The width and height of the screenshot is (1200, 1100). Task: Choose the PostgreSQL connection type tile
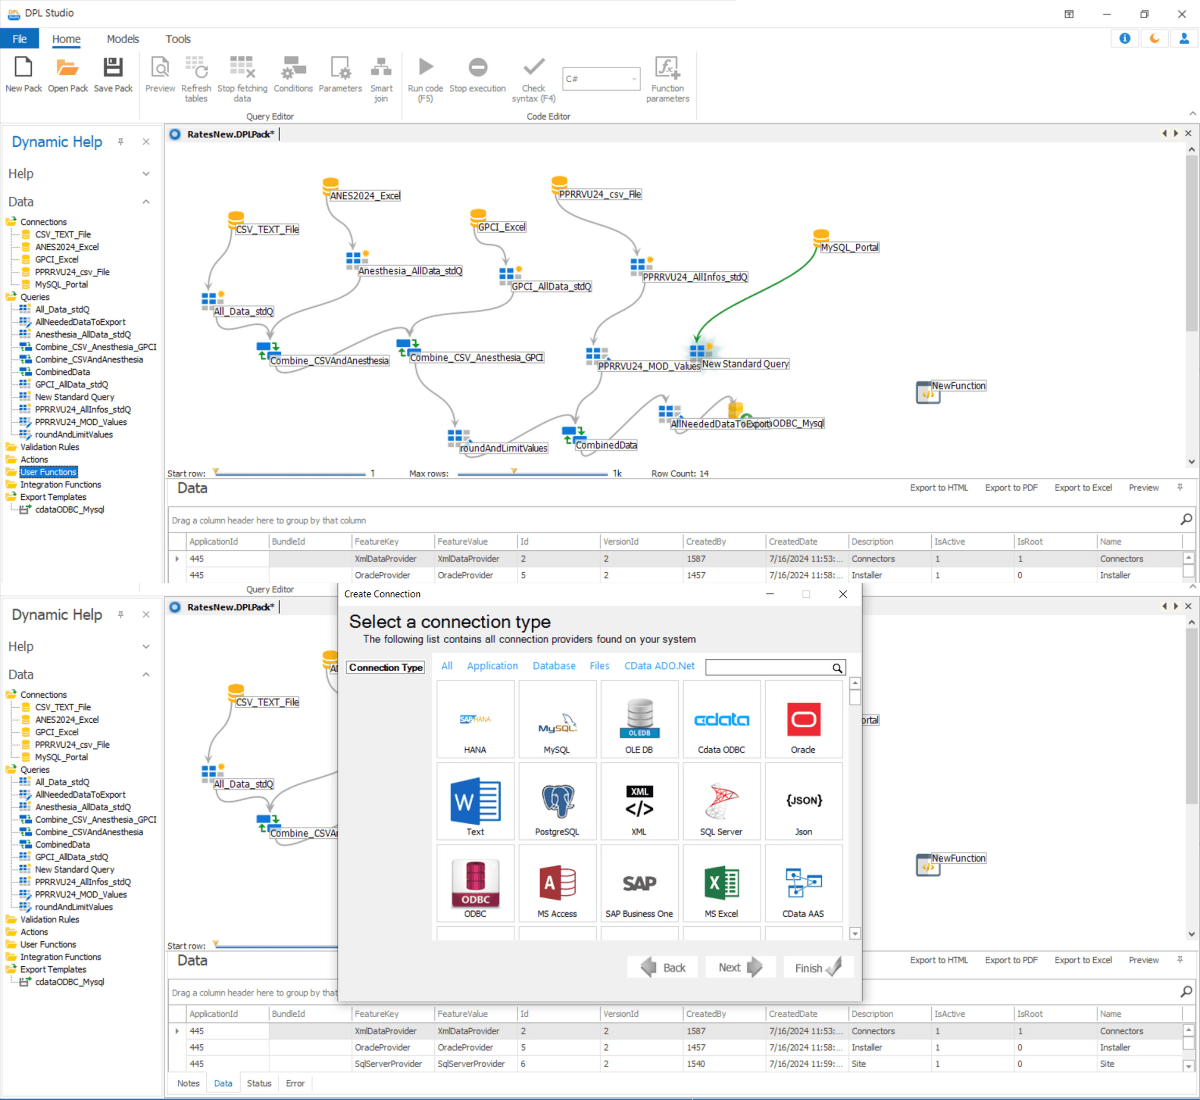click(x=557, y=803)
